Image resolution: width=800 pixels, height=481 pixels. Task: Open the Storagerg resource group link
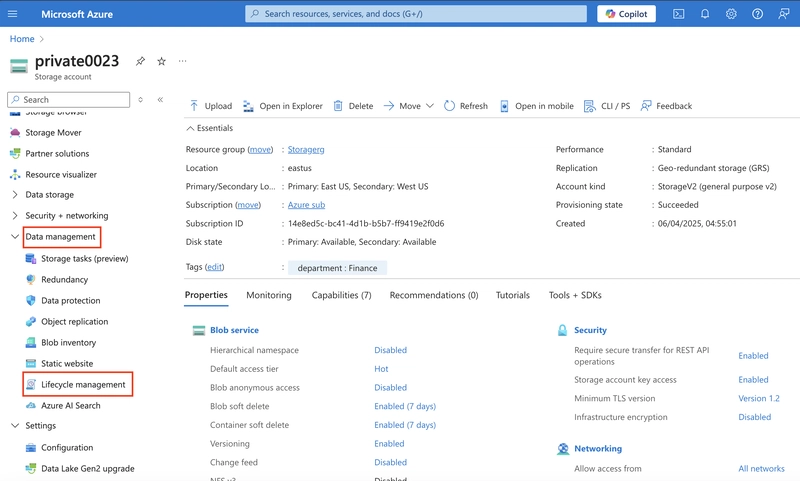pyautogui.click(x=306, y=149)
